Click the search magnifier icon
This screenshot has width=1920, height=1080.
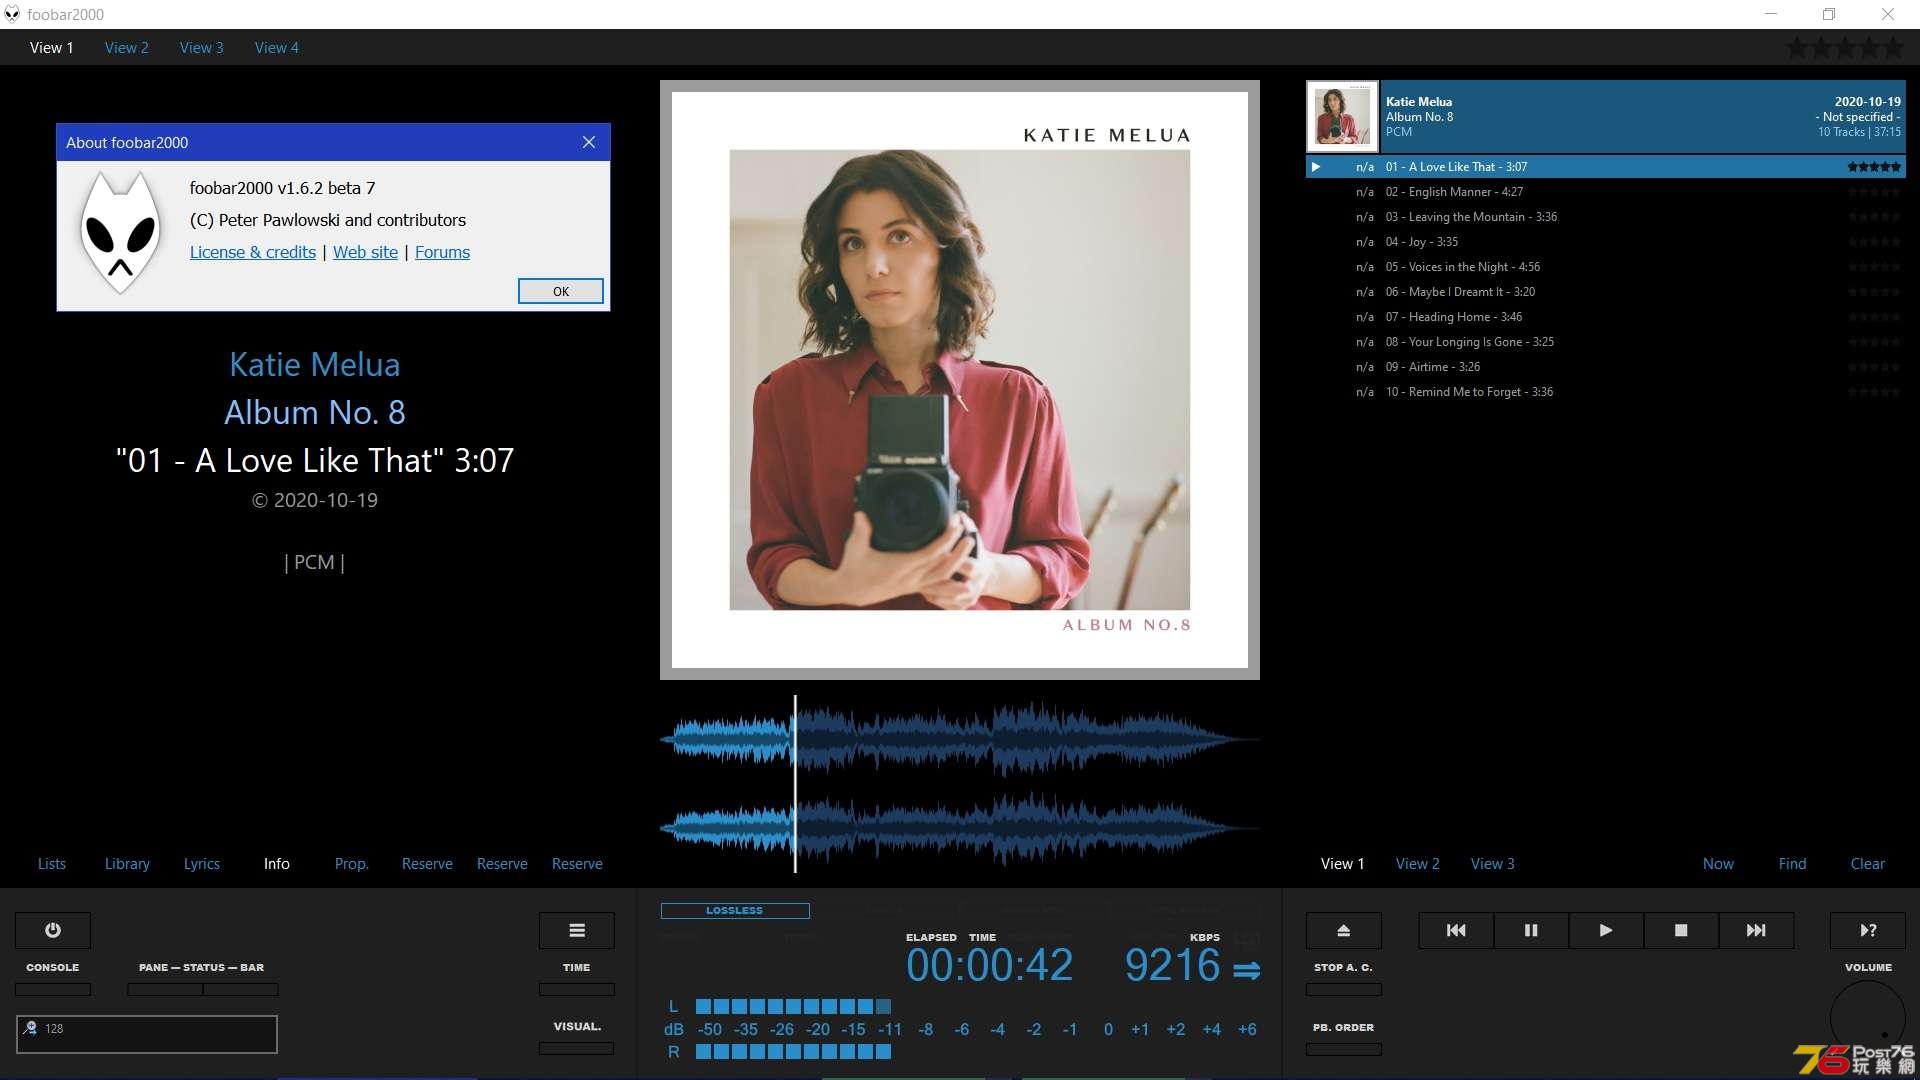(x=30, y=1028)
